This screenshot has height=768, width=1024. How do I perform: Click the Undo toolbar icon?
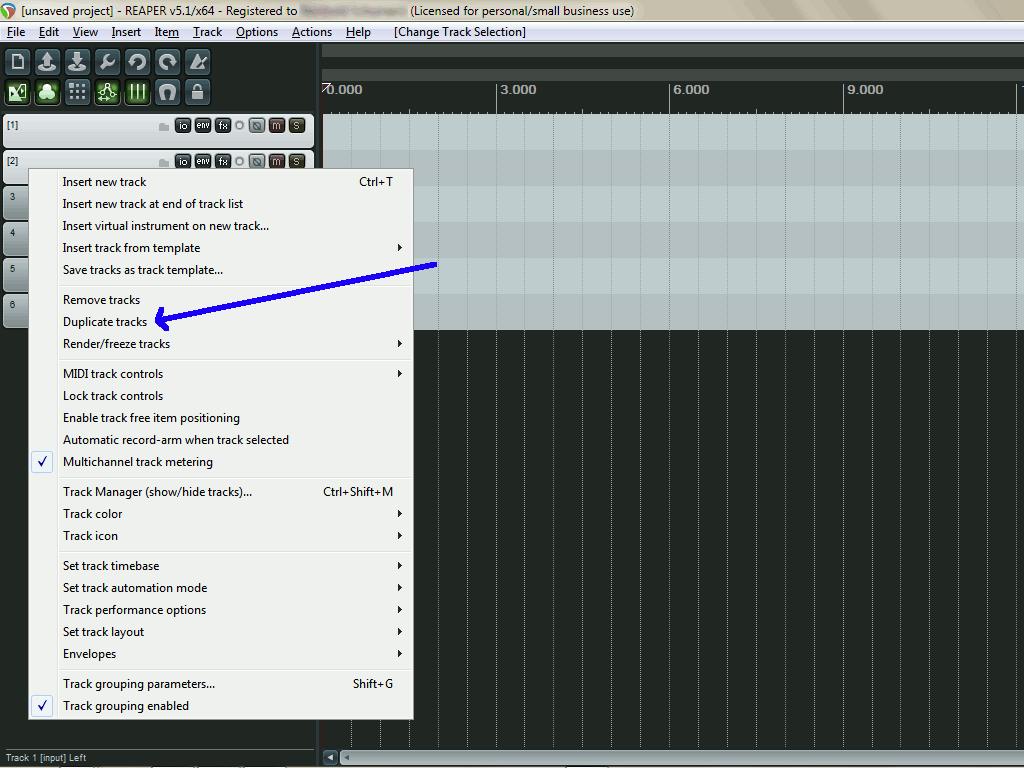point(137,62)
